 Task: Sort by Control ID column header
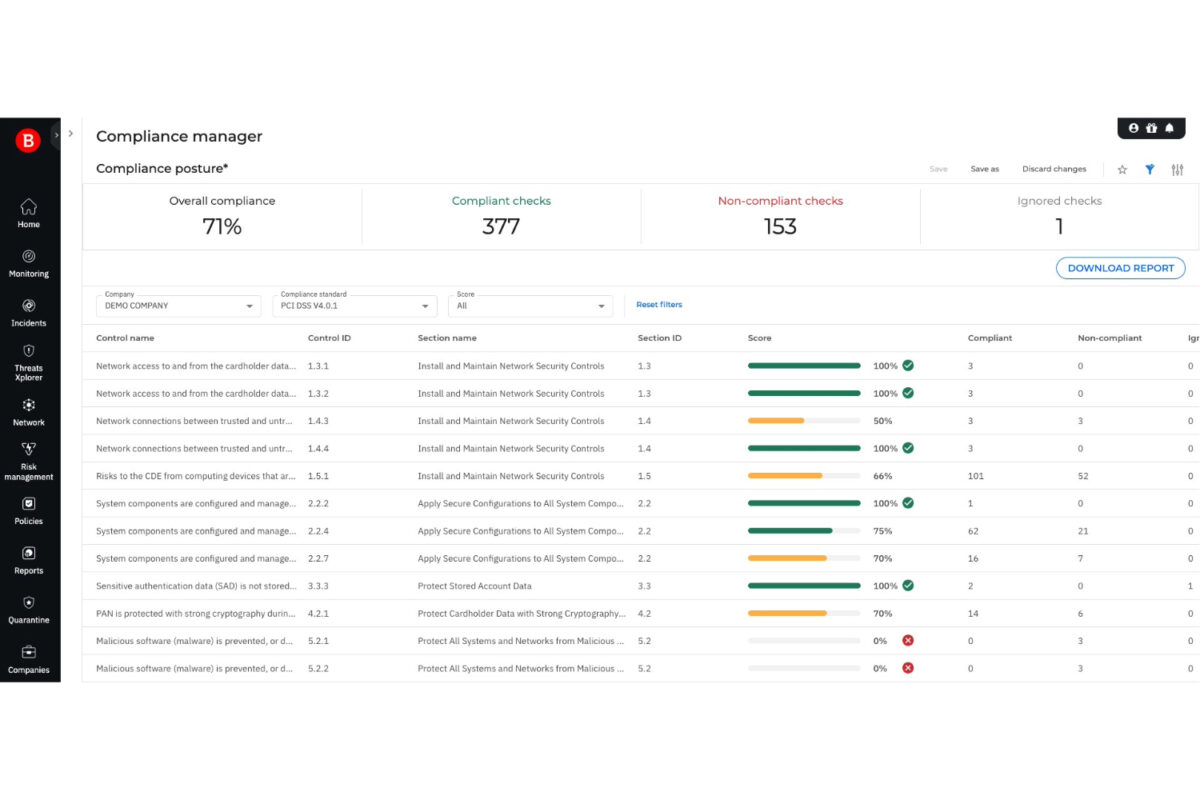click(329, 338)
